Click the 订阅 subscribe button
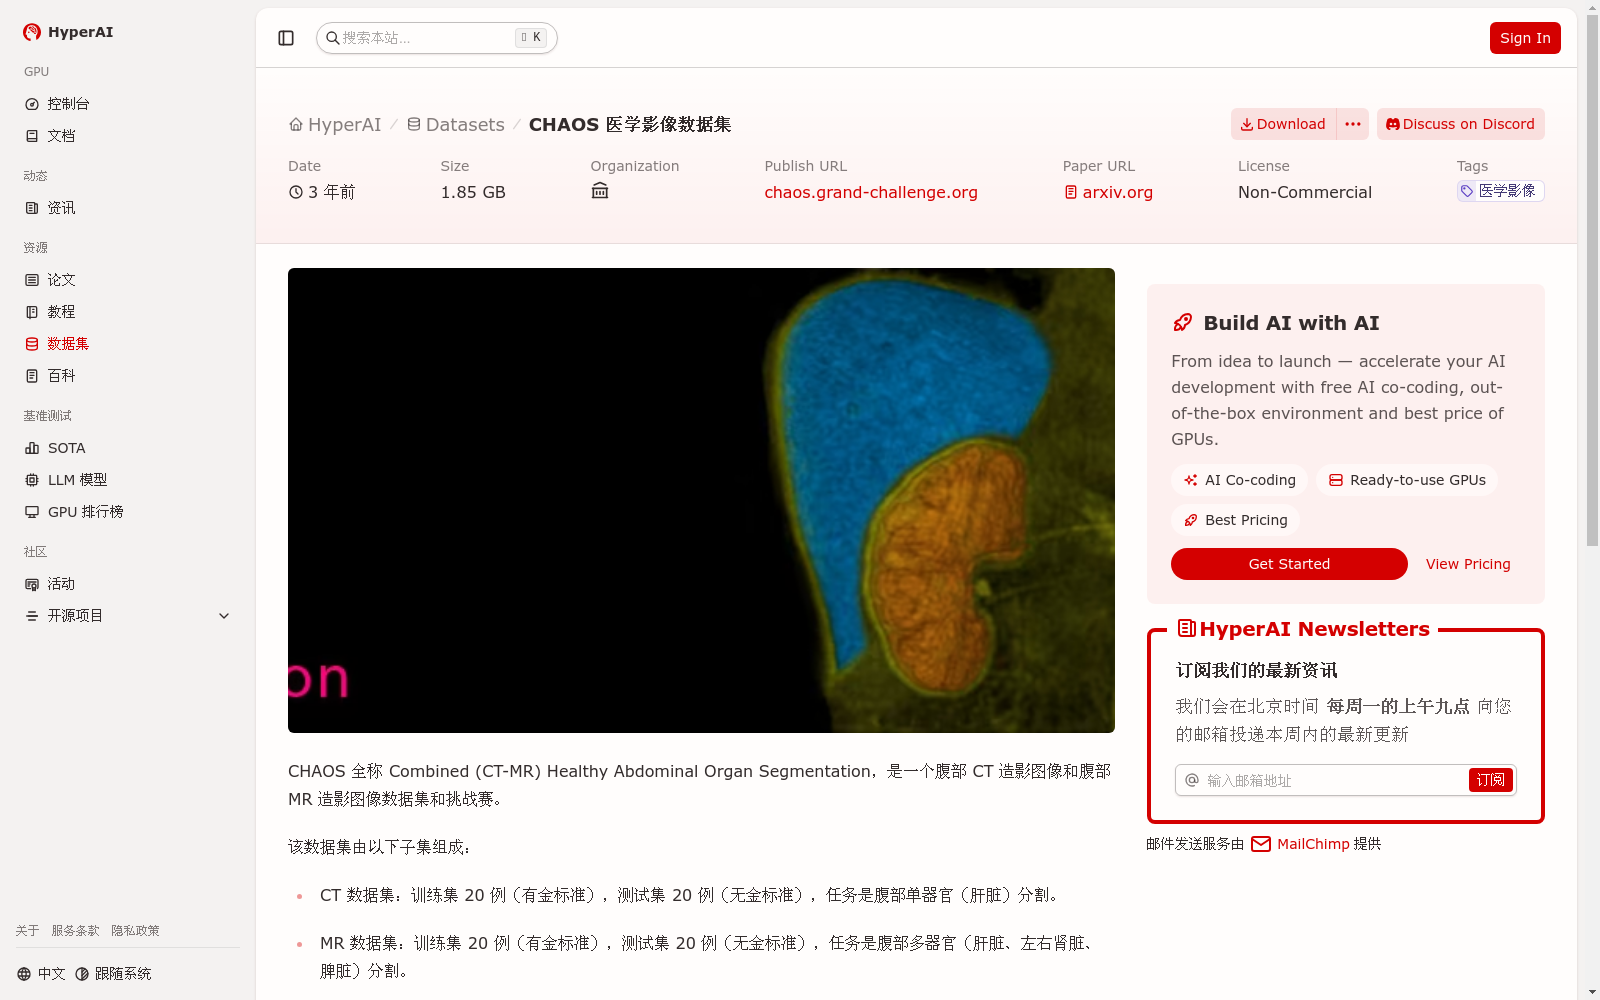Screen dimensions: 1600x1000 point(1491,780)
